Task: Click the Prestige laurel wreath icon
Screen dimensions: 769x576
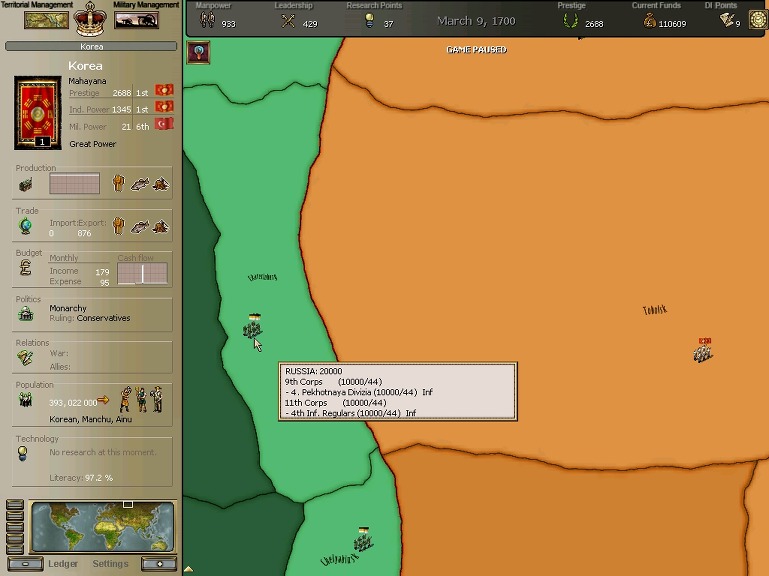Action: (570, 21)
